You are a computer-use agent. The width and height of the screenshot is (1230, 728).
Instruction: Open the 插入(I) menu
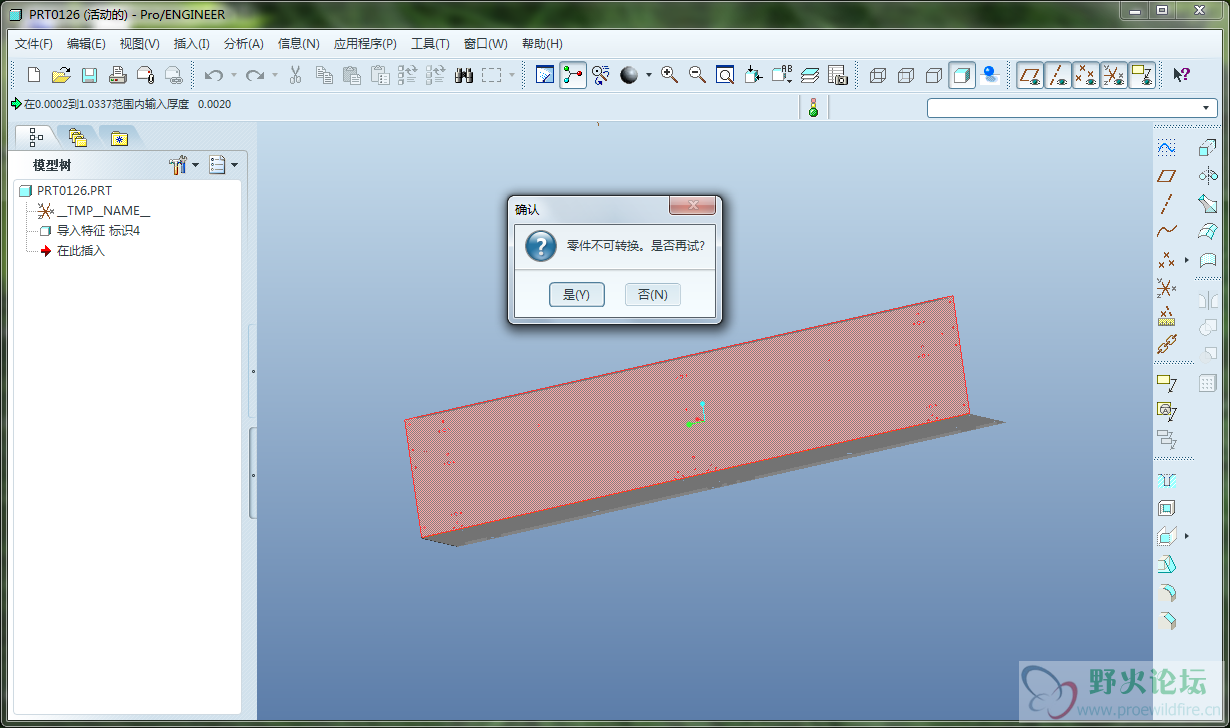pos(192,44)
